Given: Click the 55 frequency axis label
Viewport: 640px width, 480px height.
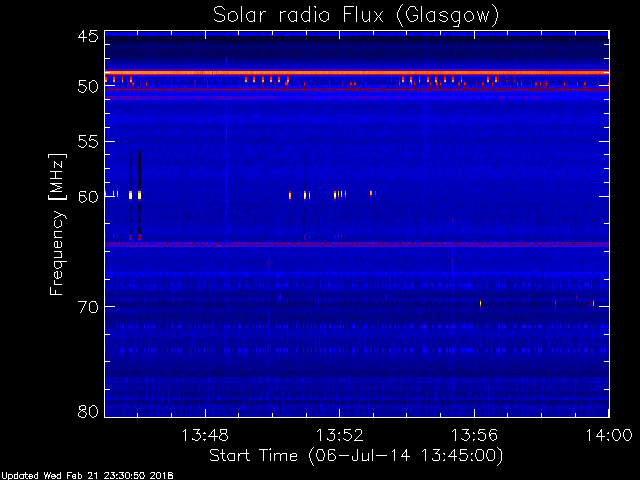Looking at the screenshot, I should pos(88,142).
